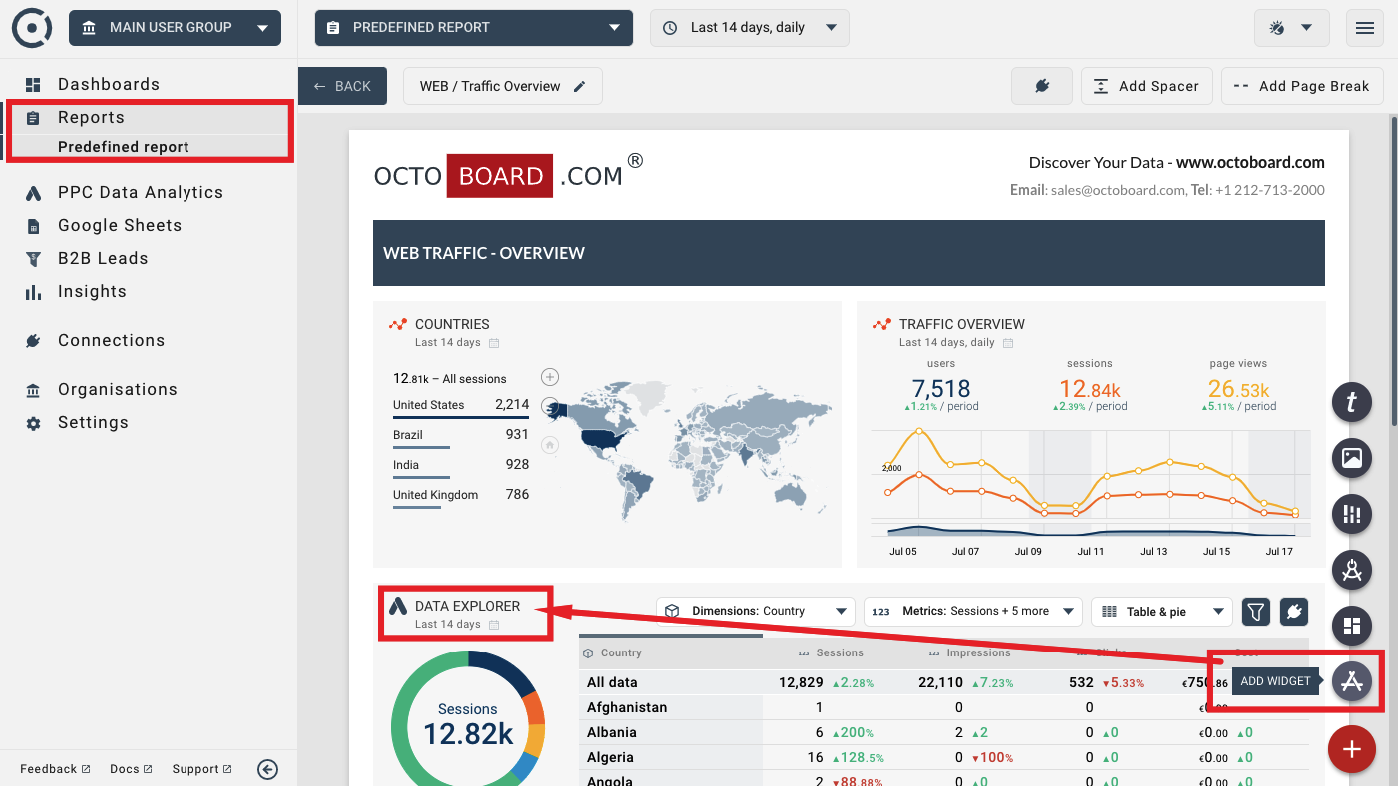Open Reports in sidebar
Viewport: 1398px width, 786px height.
[x=91, y=117]
